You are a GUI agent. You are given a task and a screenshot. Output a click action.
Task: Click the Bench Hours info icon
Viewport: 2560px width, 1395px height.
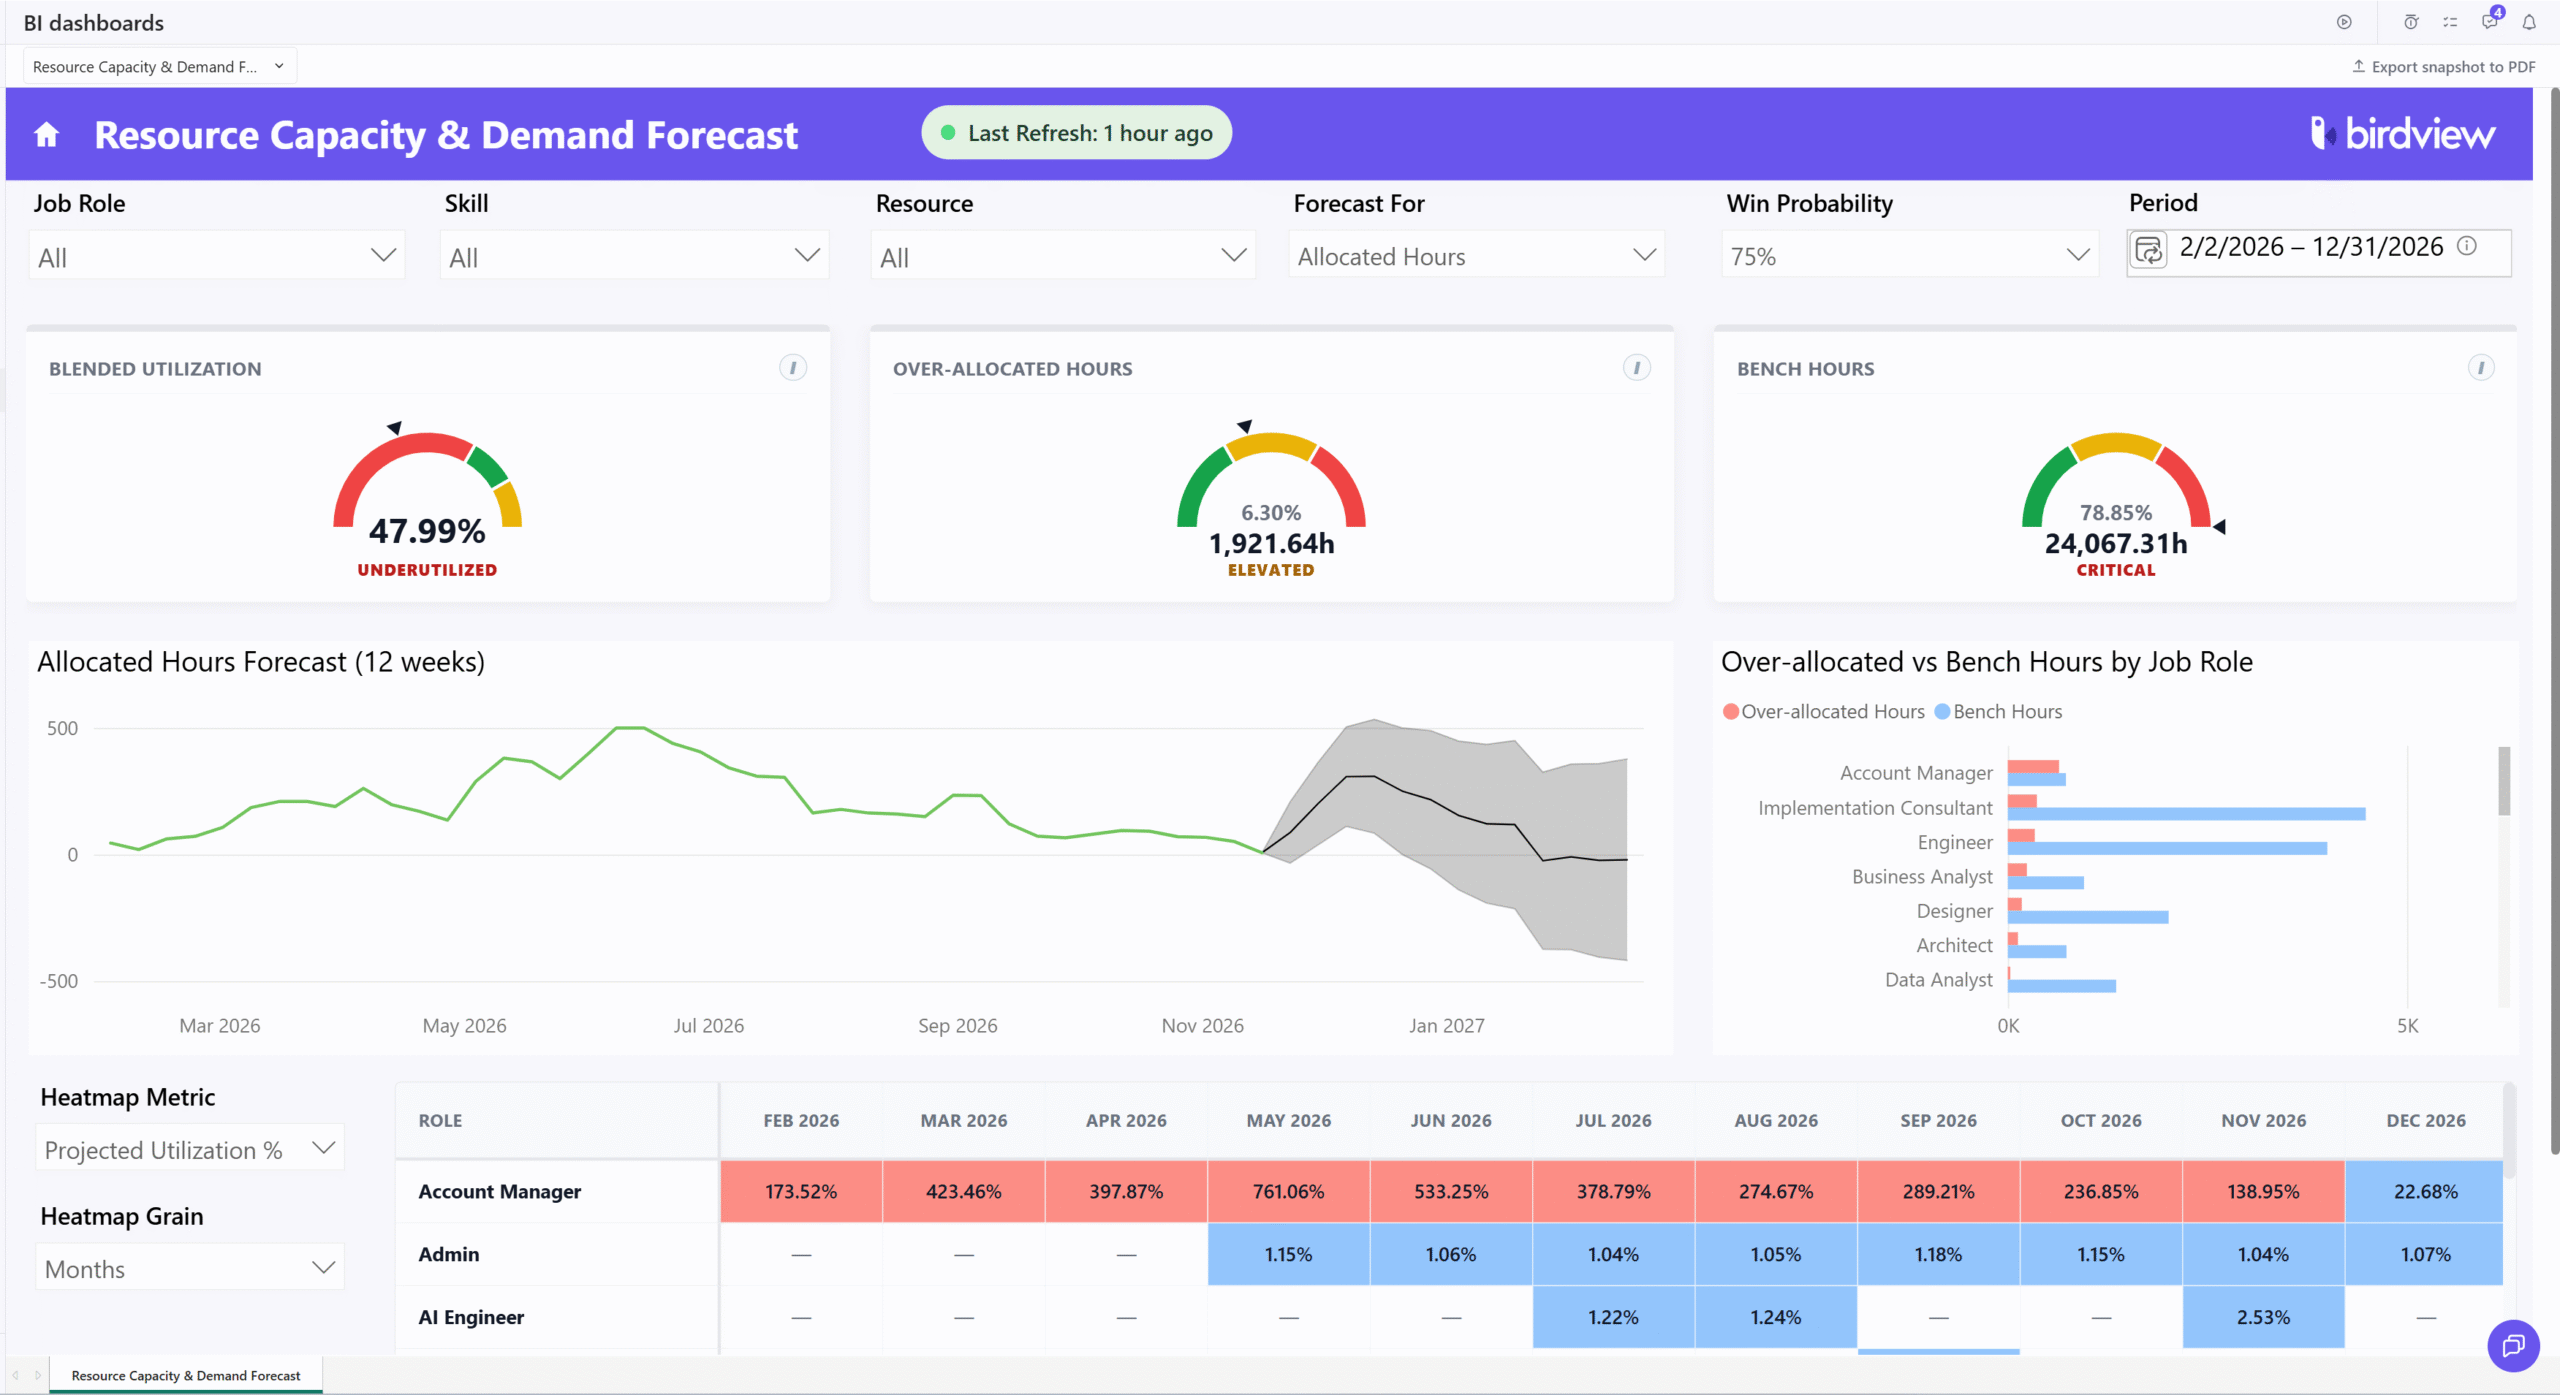click(x=2481, y=368)
